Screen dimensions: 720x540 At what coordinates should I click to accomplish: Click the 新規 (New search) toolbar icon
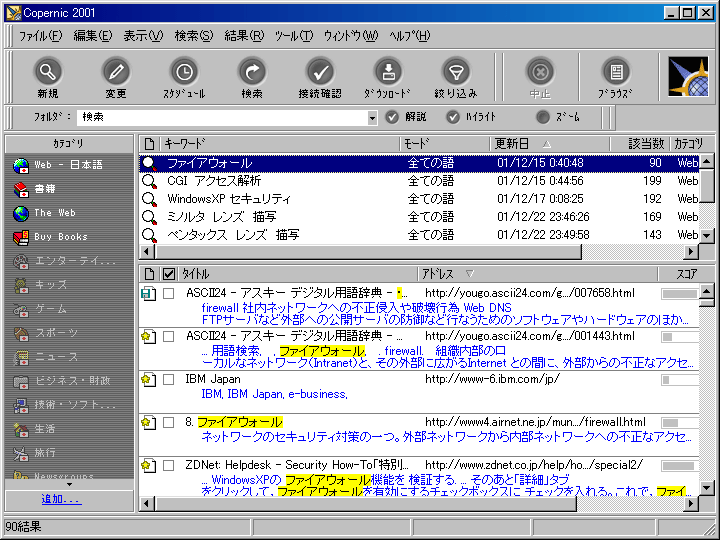[x=48, y=72]
